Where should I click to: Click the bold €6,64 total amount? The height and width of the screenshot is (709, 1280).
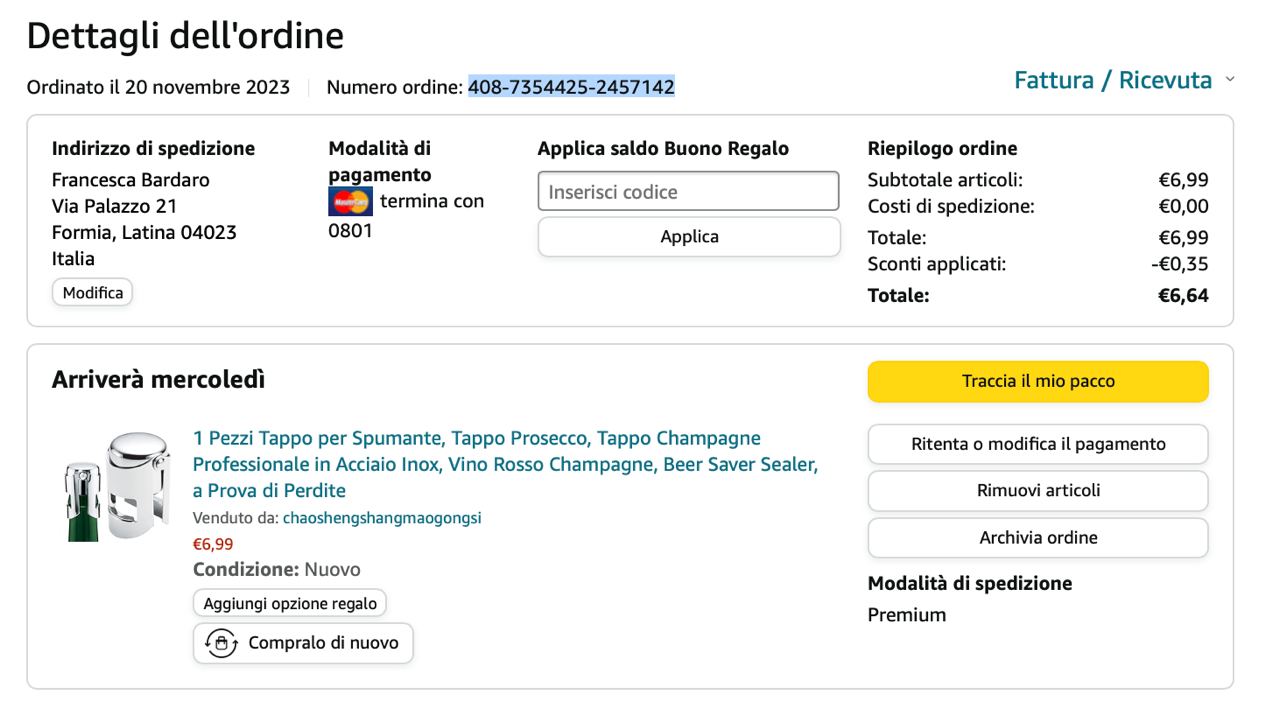(x=1182, y=295)
